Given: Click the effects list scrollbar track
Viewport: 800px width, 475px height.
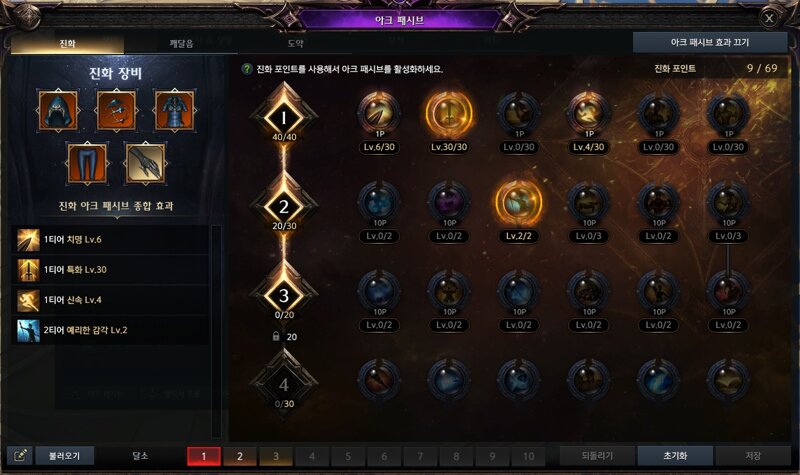Looking at the screenshot, I should click(x=216, y=332).
